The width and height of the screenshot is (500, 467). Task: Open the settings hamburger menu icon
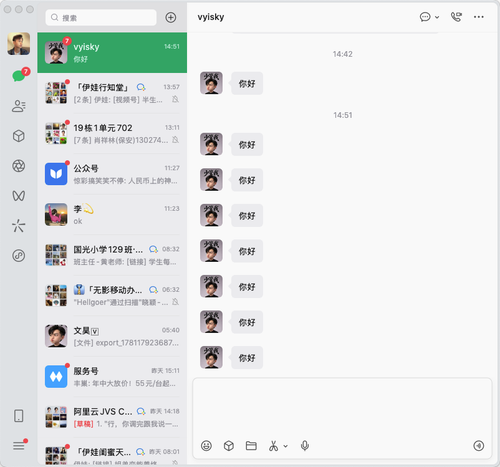[19, 446]
